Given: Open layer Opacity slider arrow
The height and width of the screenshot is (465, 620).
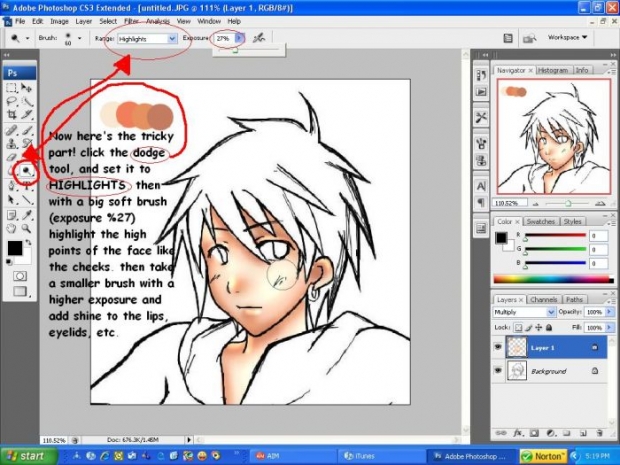Looking at the screenshot, I should tap(609, 312).
